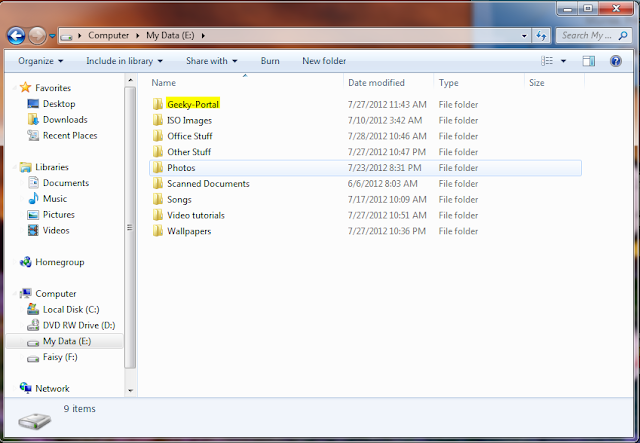Click the navigation pane scrollbar thumb
640x443 pixels.
pos(130,227)
